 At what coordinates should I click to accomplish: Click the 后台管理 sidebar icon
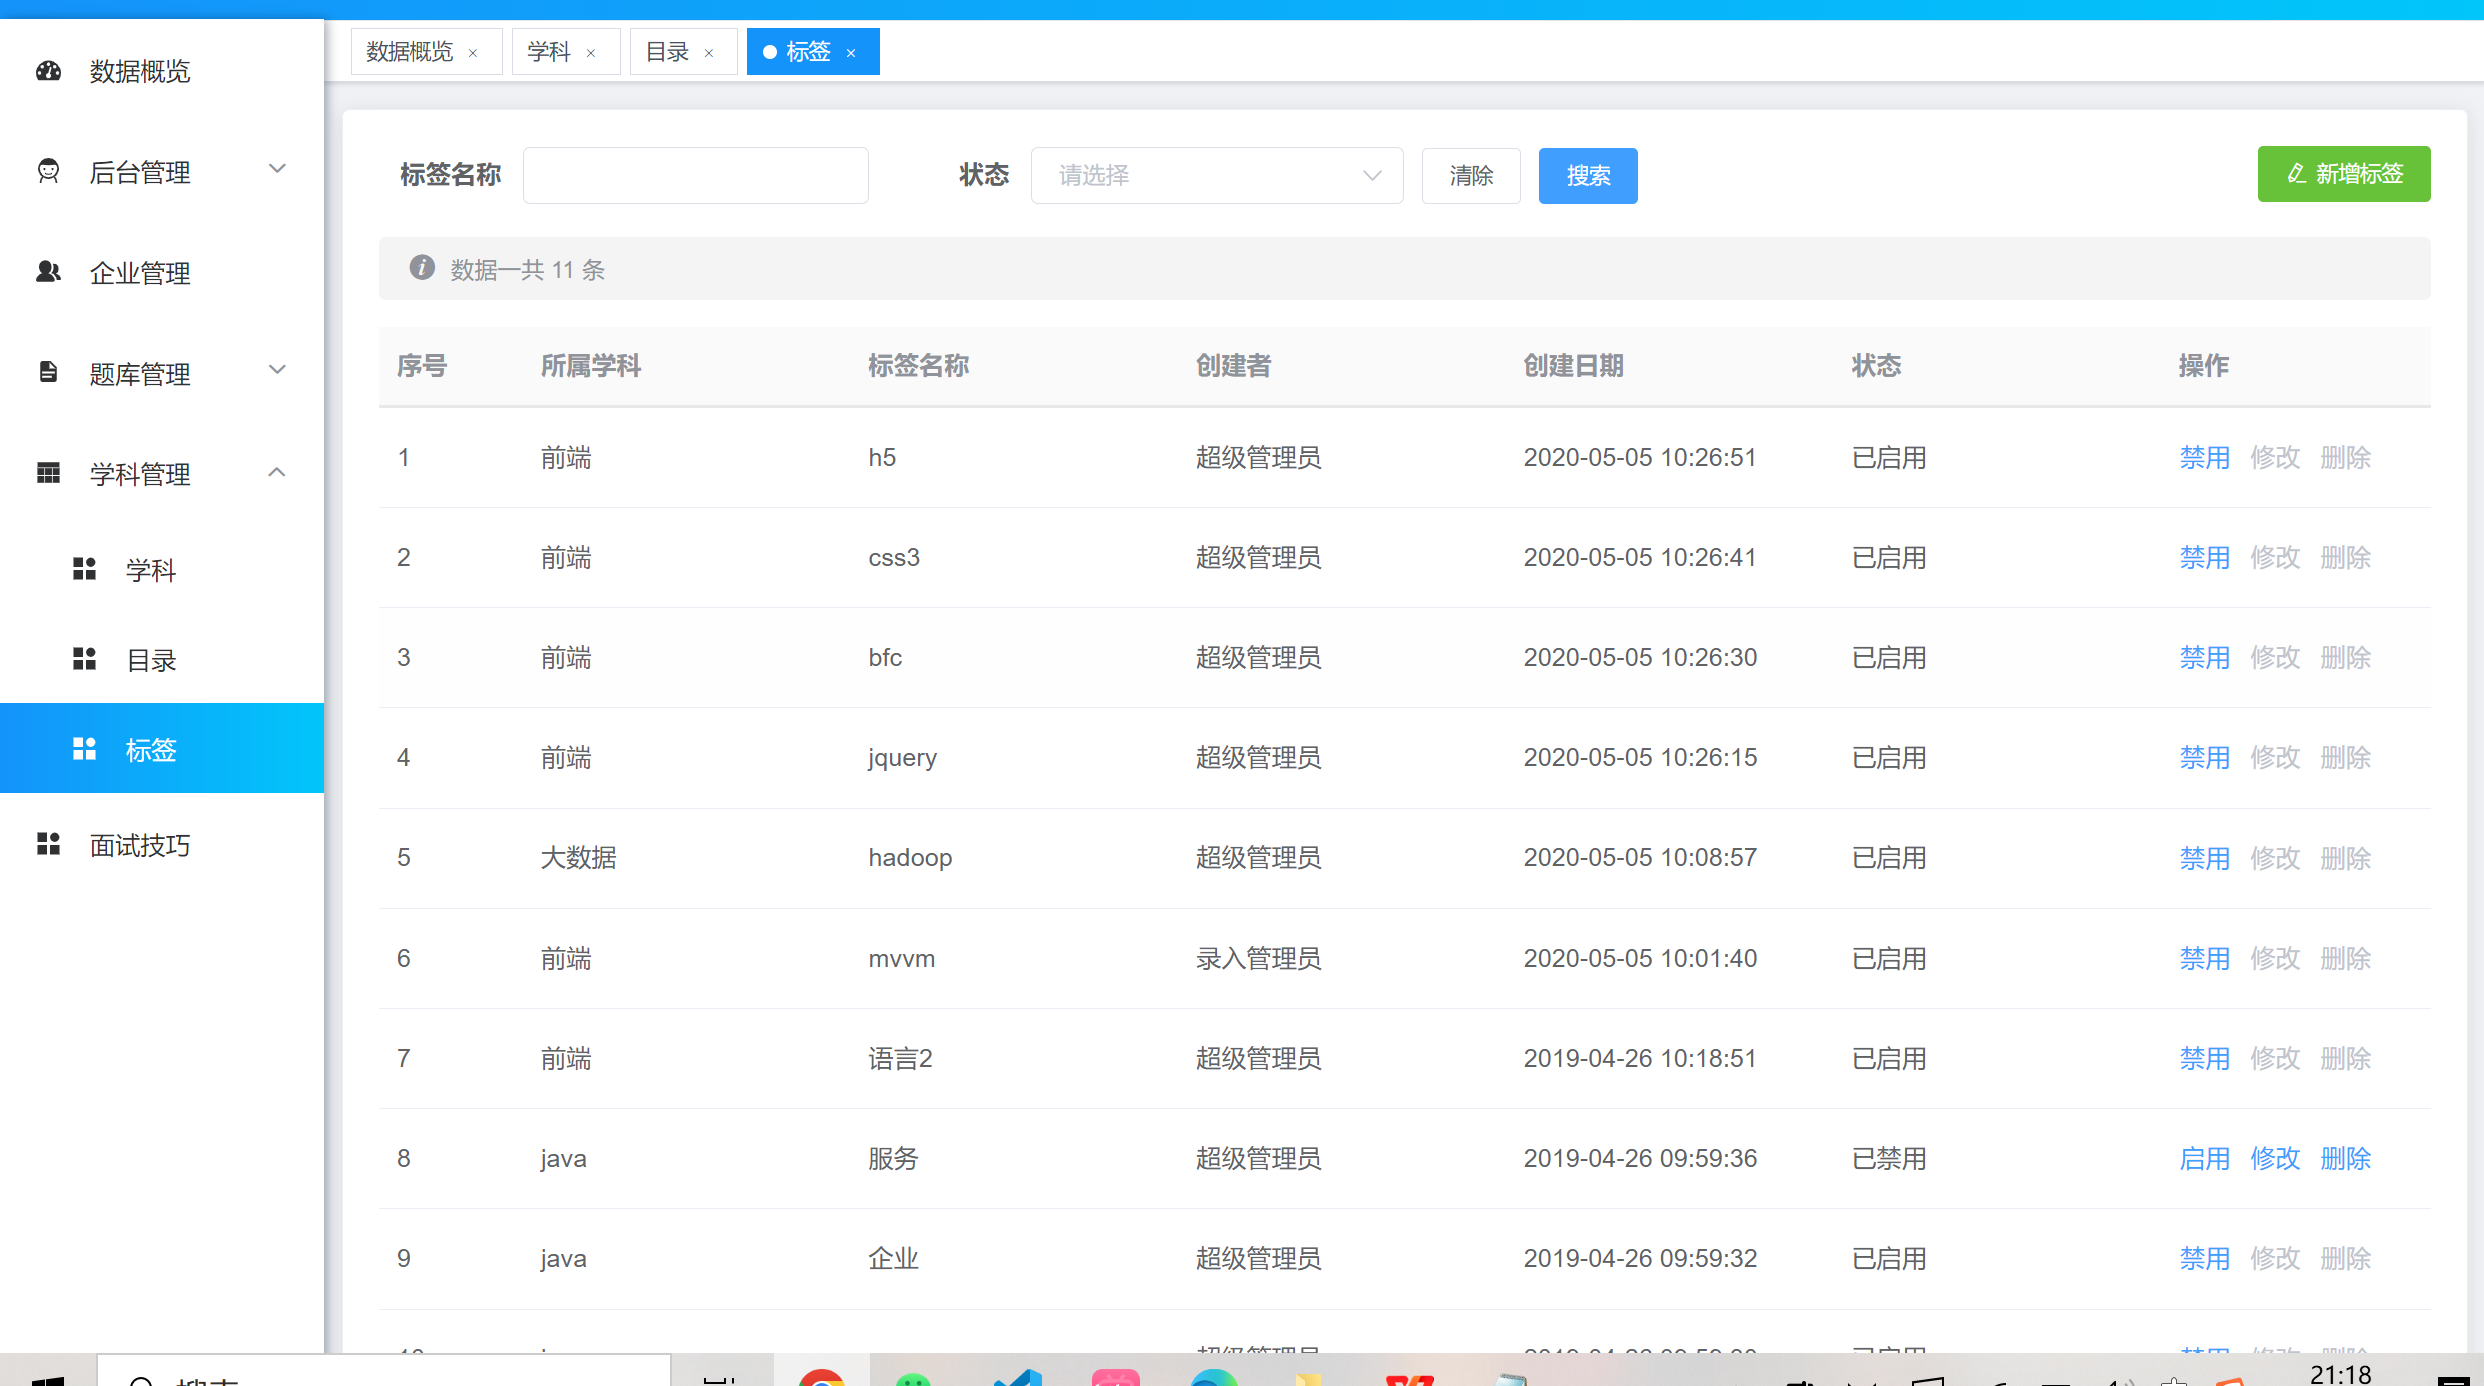point(48,171)
